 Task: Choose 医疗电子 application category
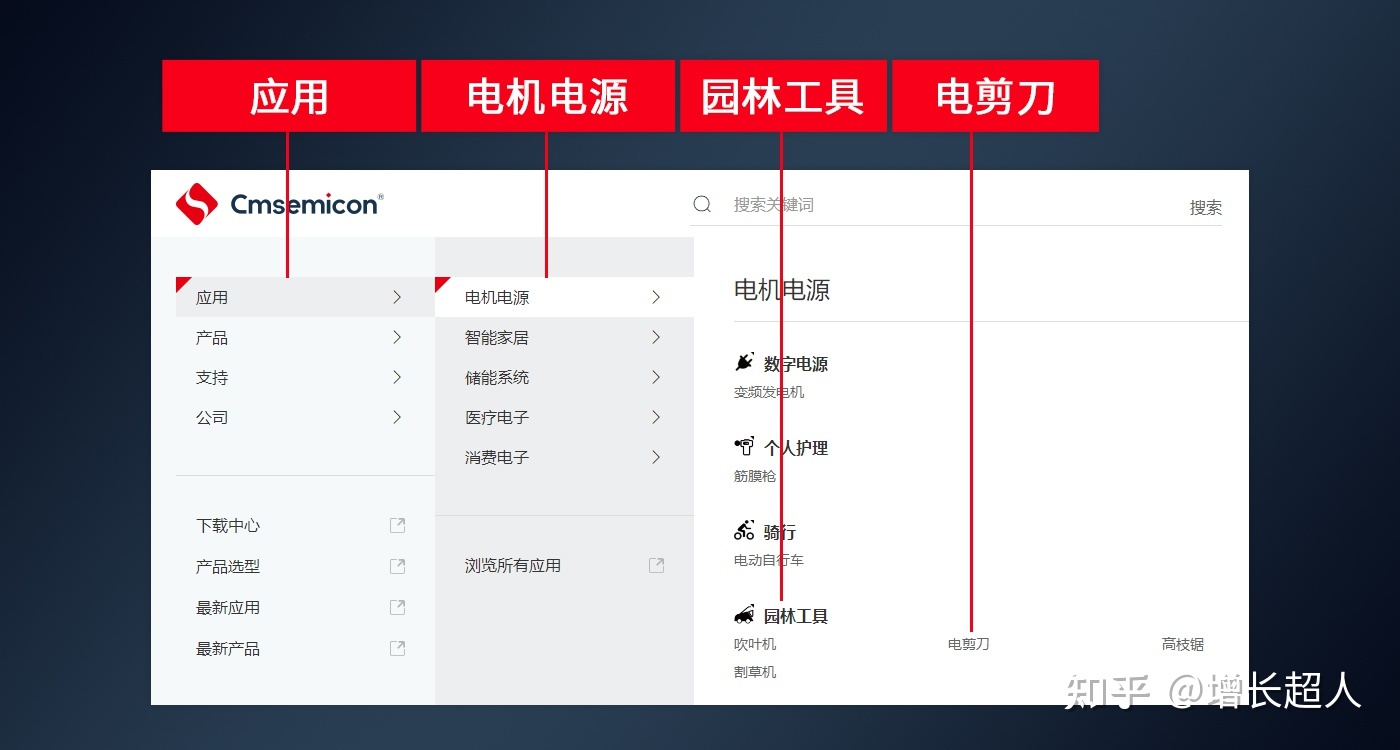tap(564, 417)
